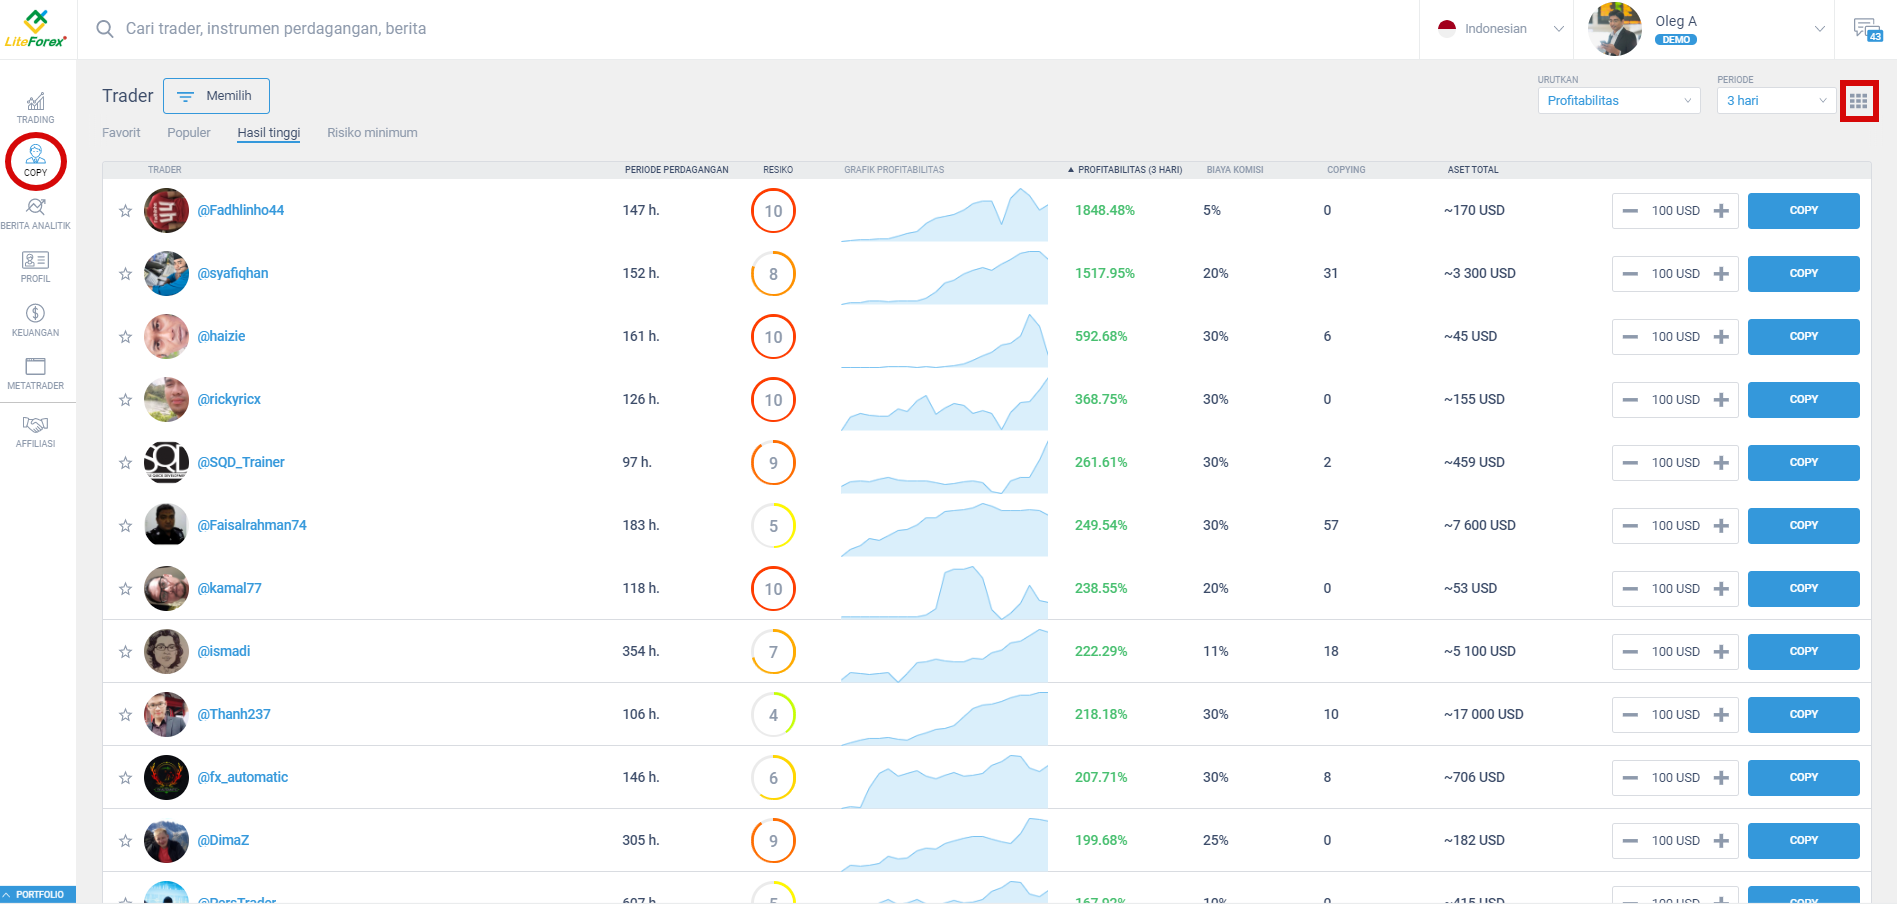1897x905 pixels.
Task: Select the Risiko minimum tab
Action: [x=371, y=132]
